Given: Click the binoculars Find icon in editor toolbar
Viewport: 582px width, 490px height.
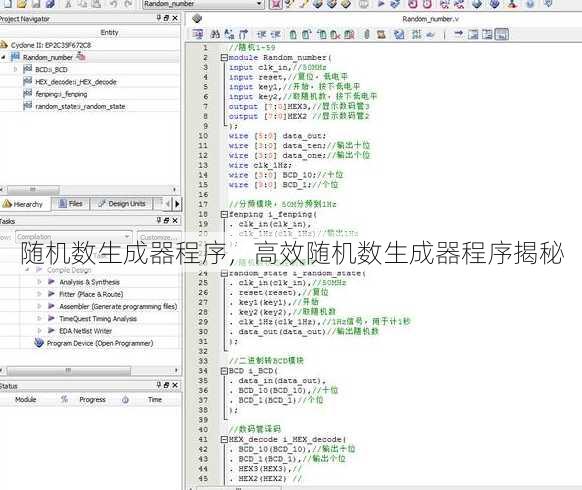Looking at the screenshot, I should click(215, 35).
